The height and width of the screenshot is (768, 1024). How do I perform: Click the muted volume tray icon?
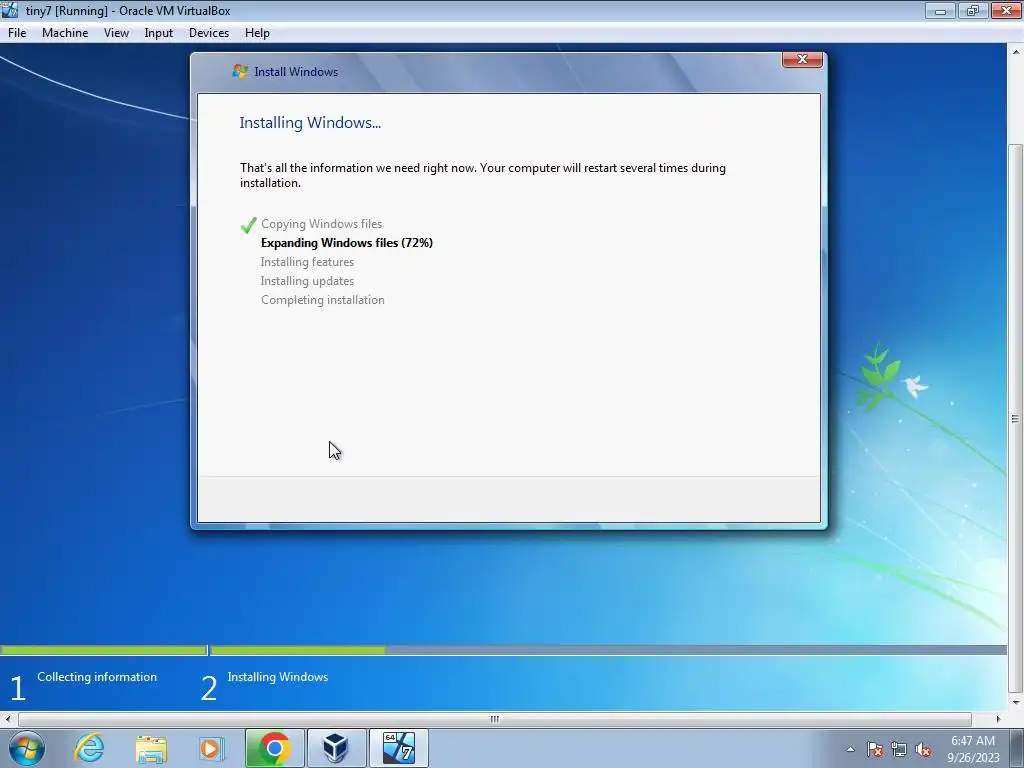923,750
